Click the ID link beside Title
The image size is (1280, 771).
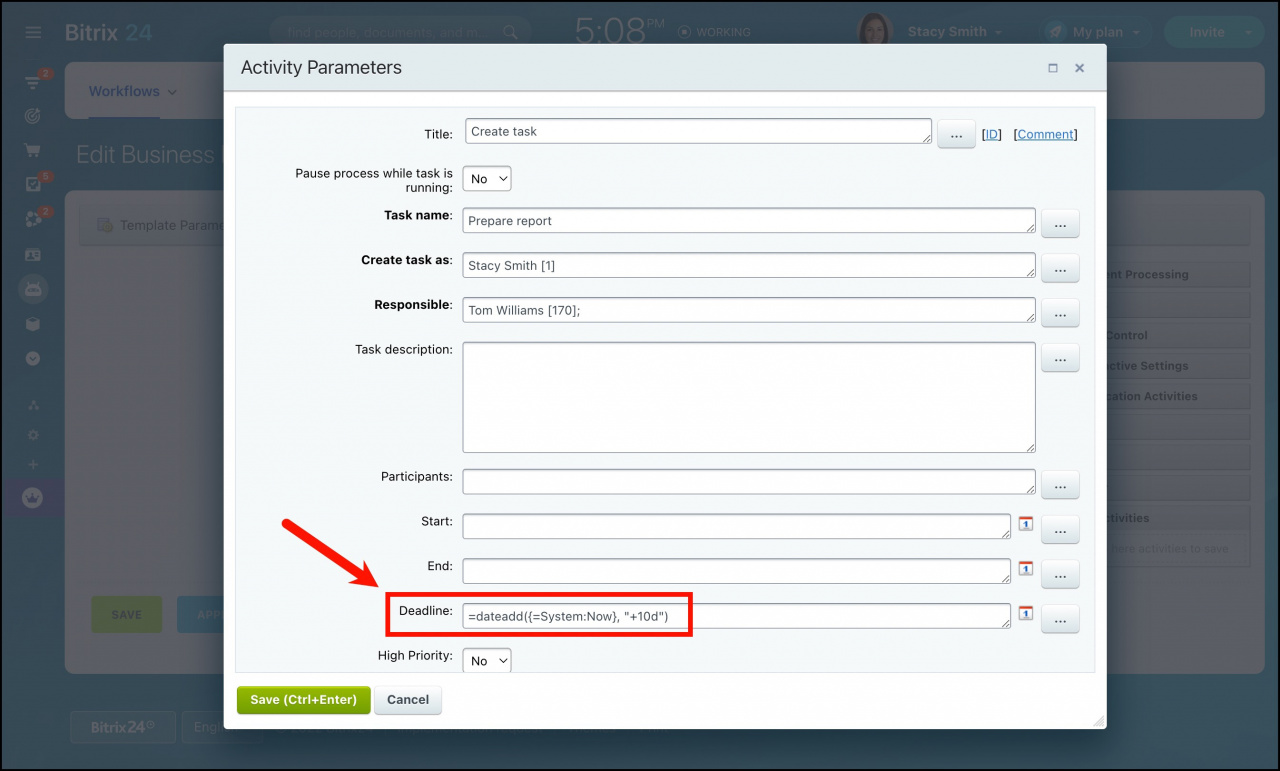pyautogui.click(x=991, y=134)
